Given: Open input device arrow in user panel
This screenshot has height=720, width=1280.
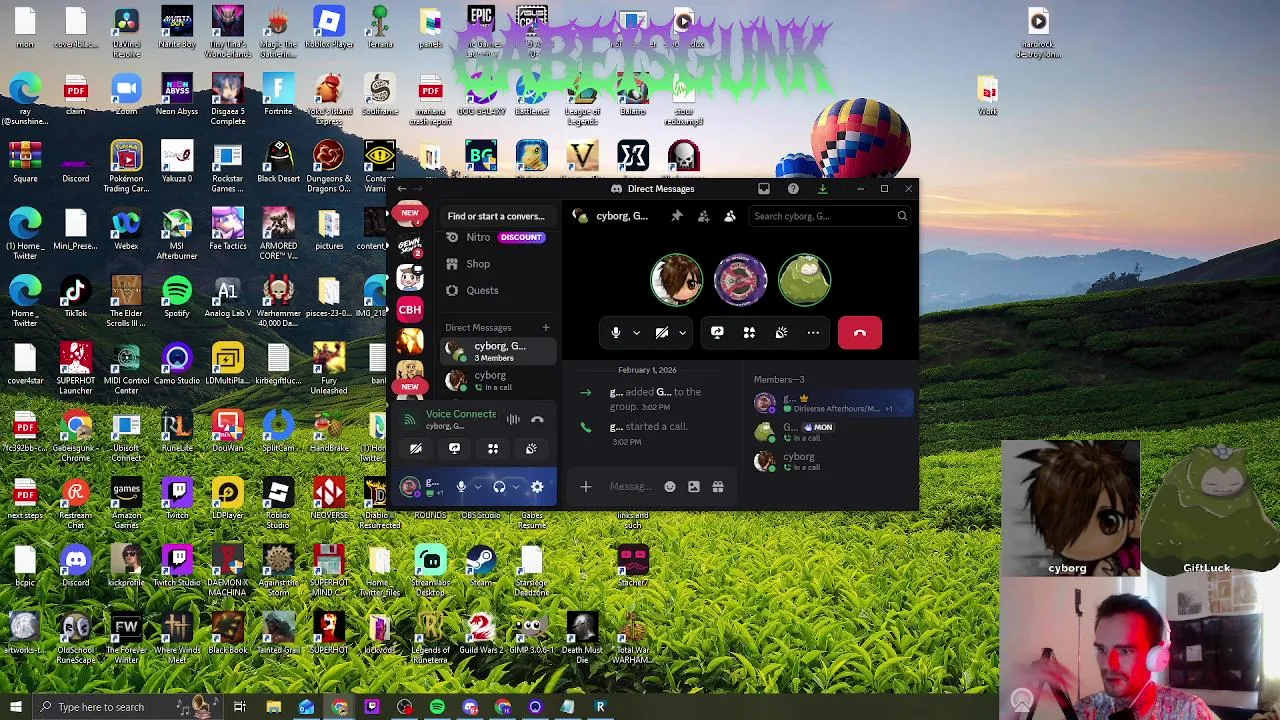Looking at the screenshot, I should tap(478, 487).
